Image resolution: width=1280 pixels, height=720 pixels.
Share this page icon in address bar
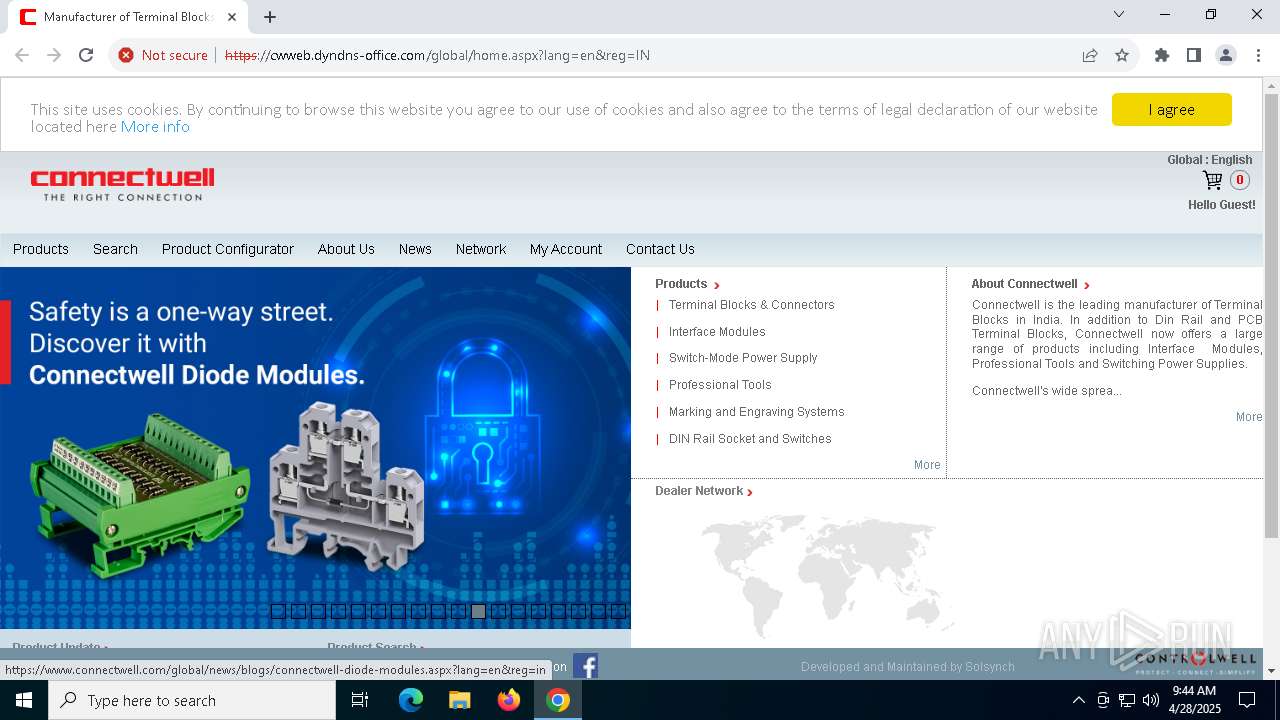click(1090, 55)
